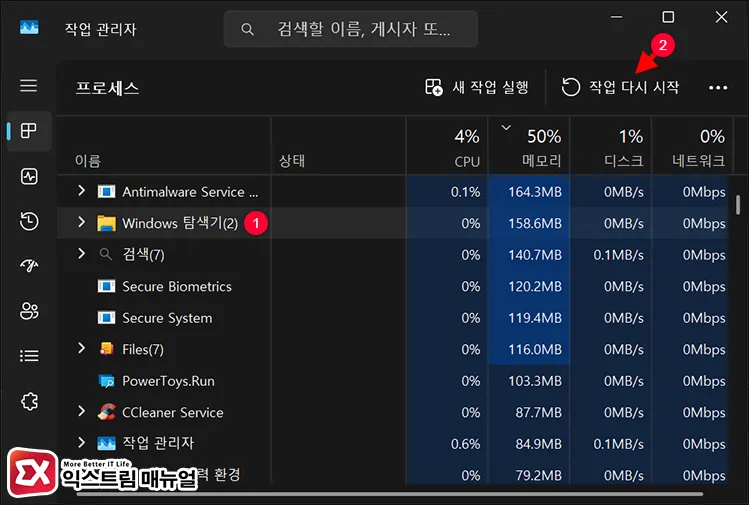The height and width of the screenshot is (505, 749).
Task: Click the Files(7) process icon
Action: tap(106, 349)
